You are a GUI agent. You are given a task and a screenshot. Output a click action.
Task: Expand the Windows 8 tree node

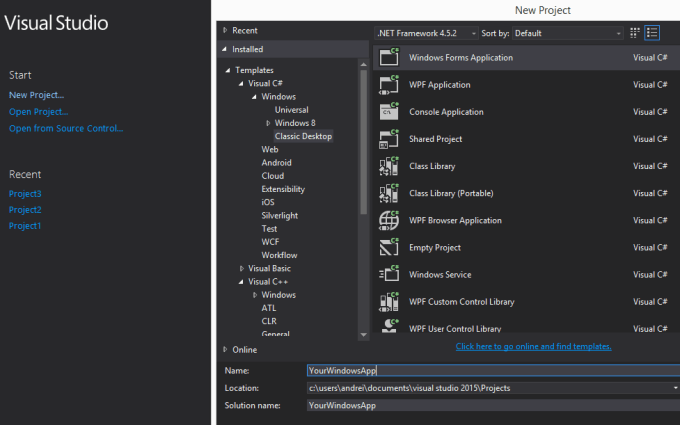coord(268,123)
